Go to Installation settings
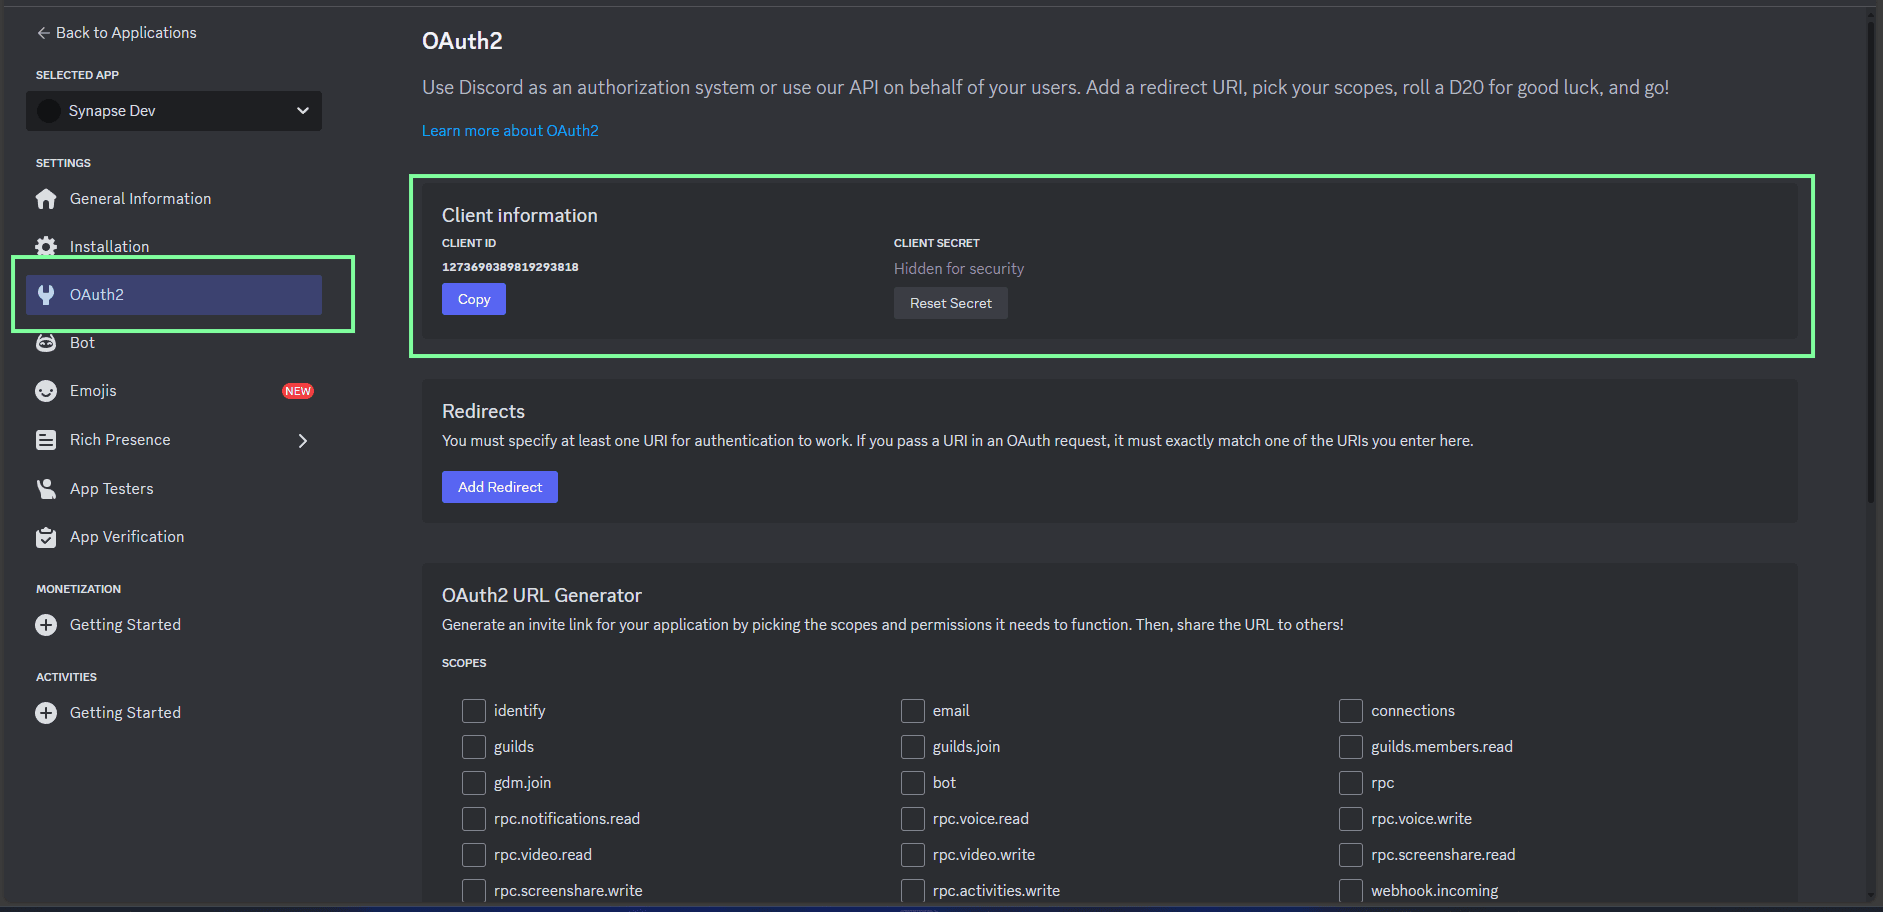Image resolution: width=1883 pixels, height=912 pixels. pos(174,247)
